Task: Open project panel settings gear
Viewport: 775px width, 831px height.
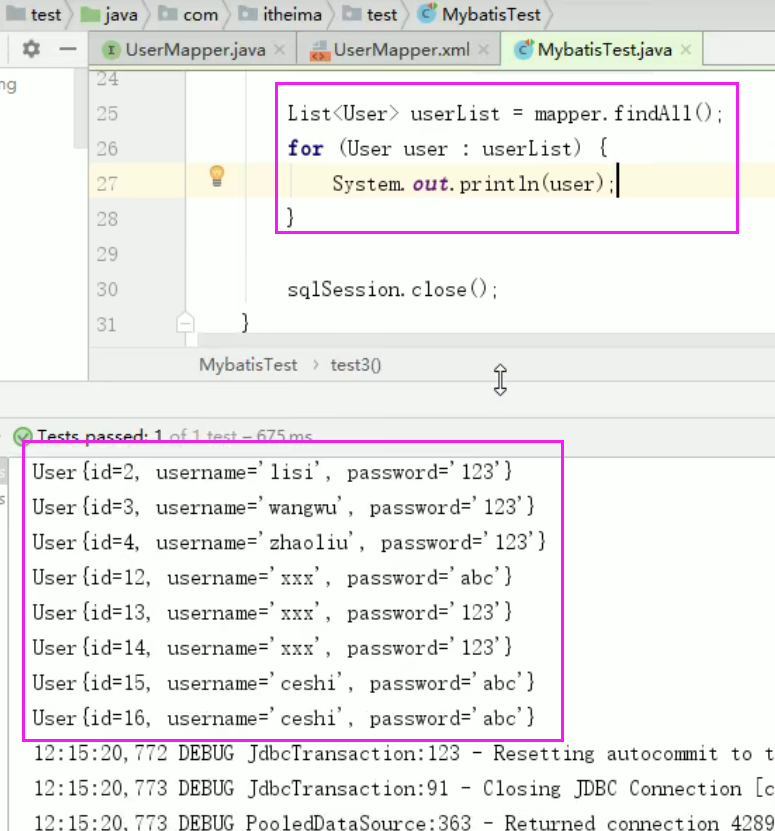Action: click(31, 49)
